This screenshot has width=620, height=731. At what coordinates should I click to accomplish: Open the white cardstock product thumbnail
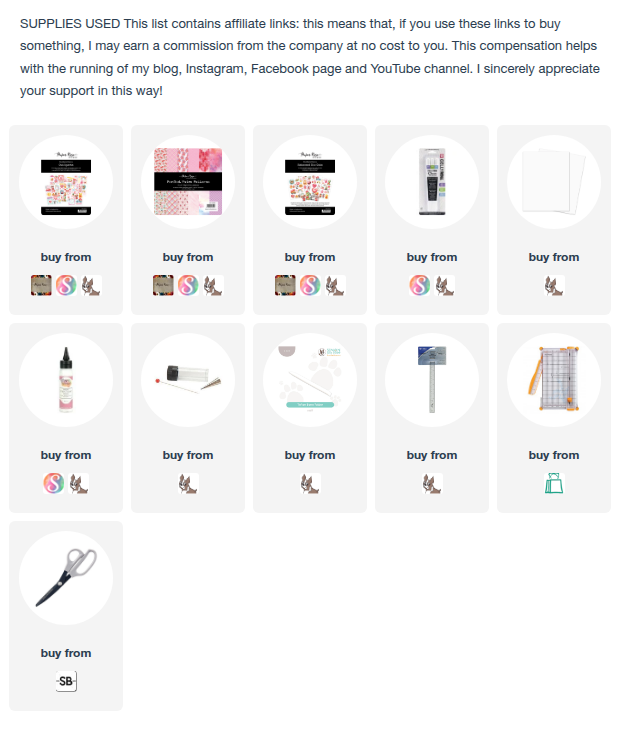click(554, 182)
